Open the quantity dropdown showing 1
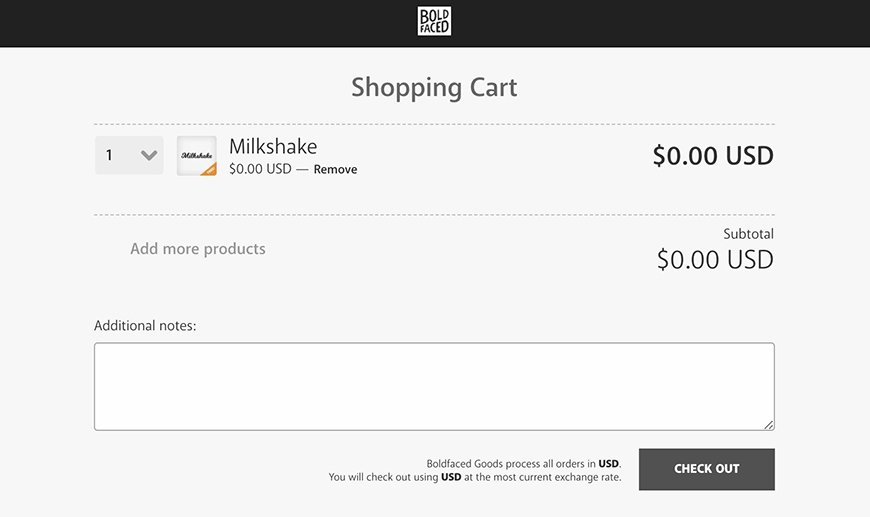This screenshot has width=870, height=517. [x=129, y=155]
